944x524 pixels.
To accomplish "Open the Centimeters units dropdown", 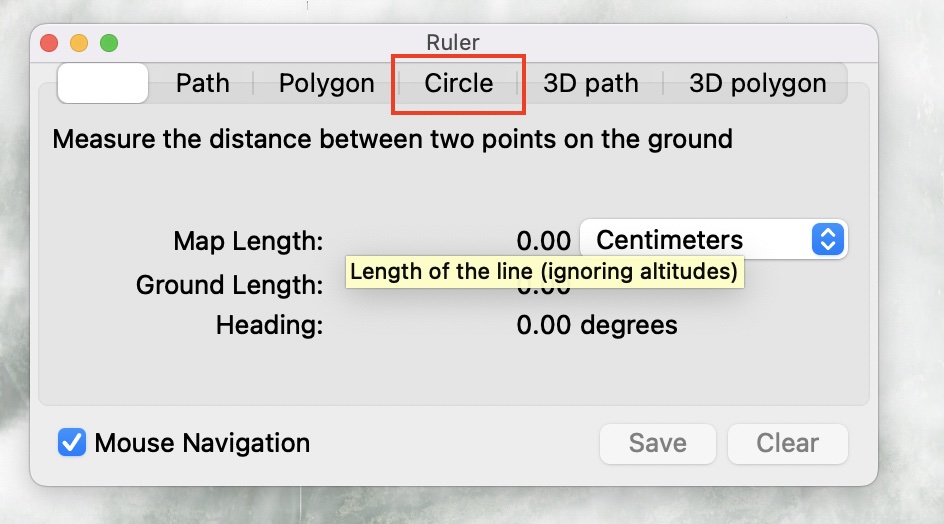I will click(x=713, y=240).
